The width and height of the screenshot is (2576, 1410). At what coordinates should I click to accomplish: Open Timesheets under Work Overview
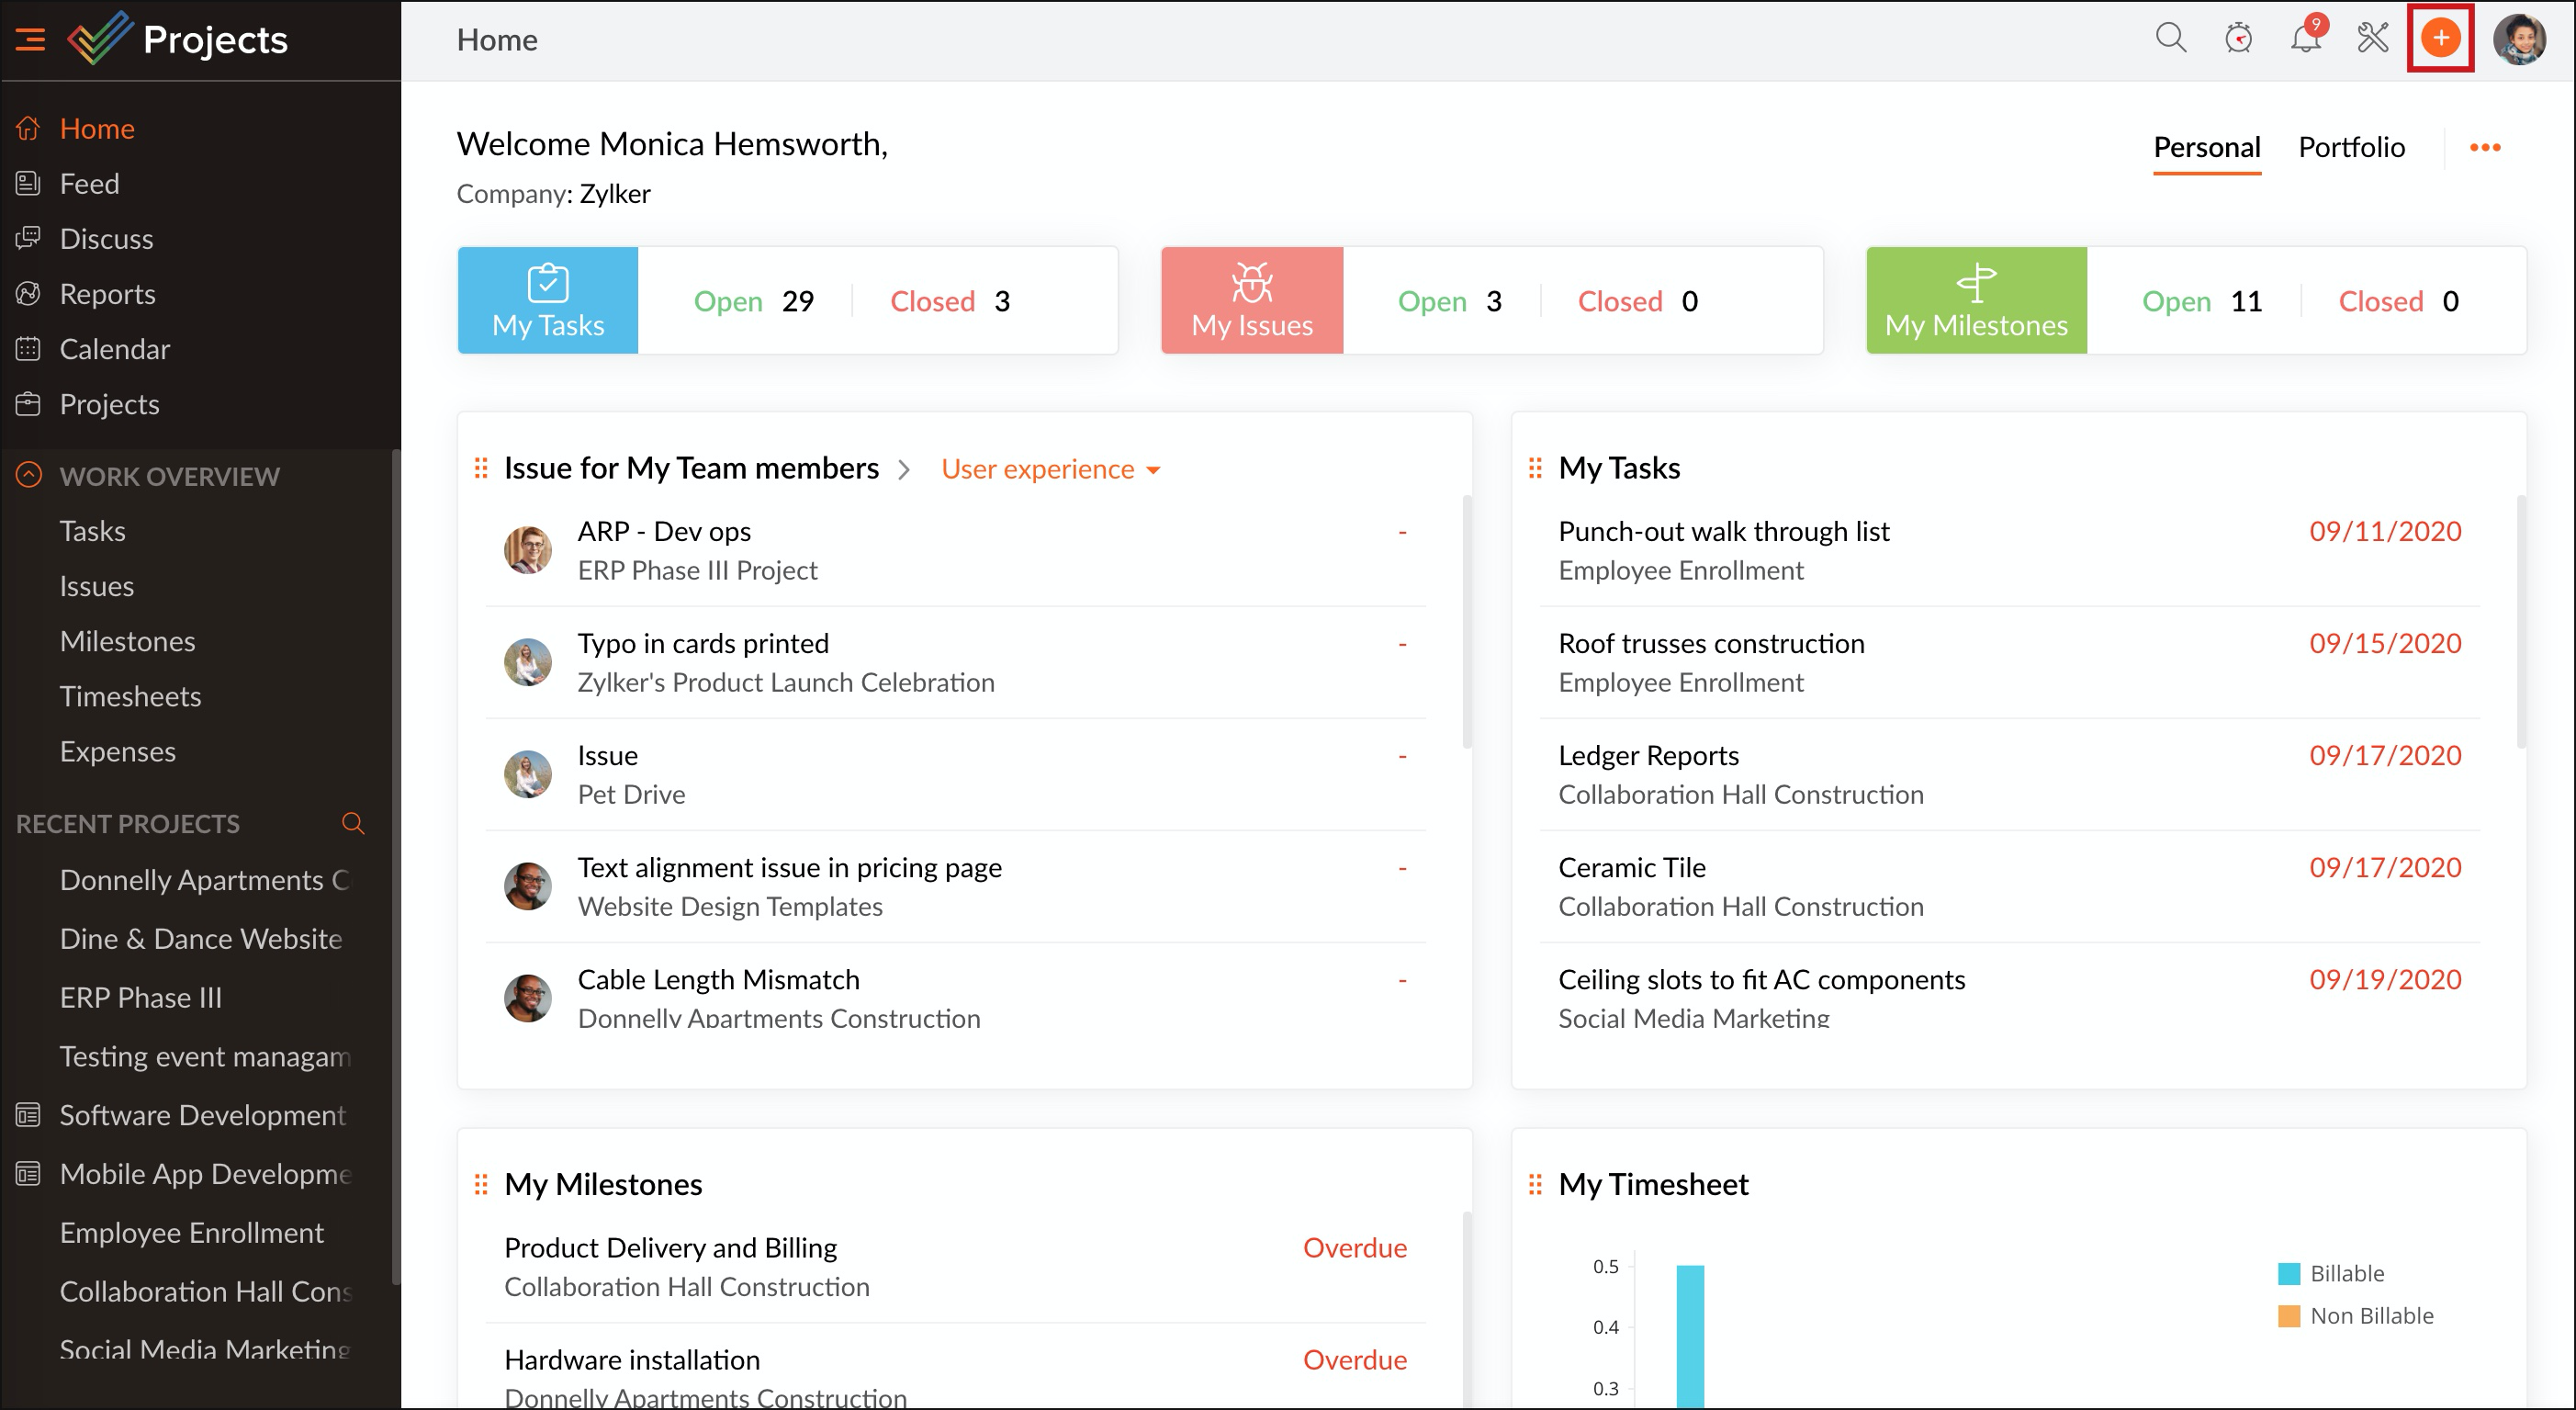[x=130, y=696]
